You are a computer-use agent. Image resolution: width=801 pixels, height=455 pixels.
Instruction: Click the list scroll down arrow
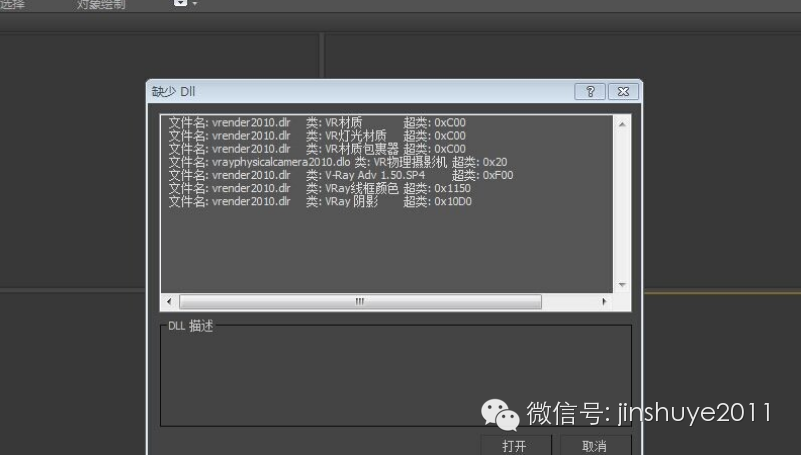(622, 284)
